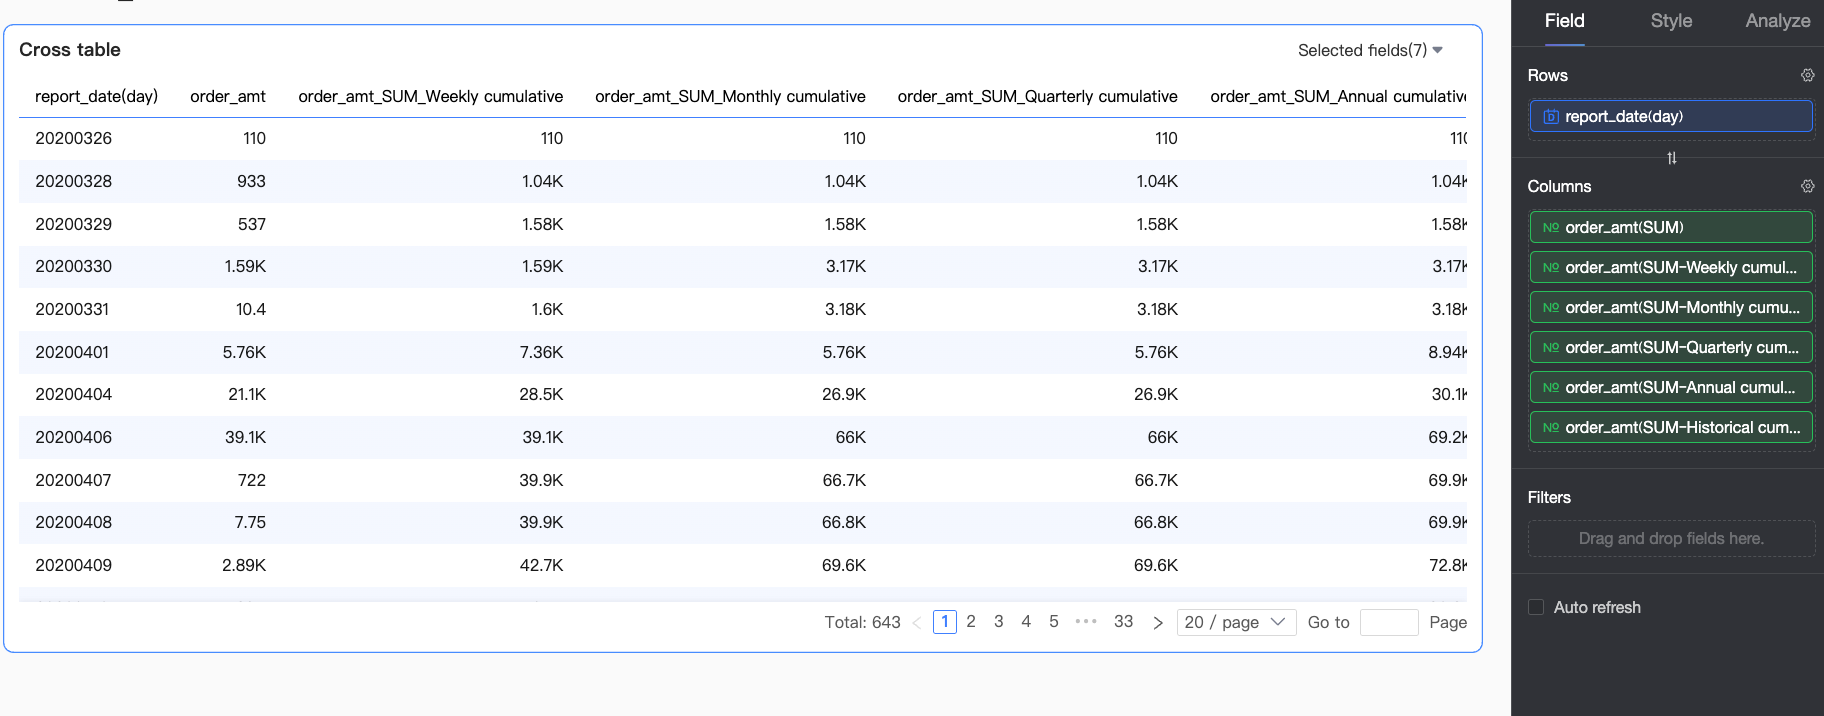Go to page 5
This screenshot has height=716, width=1824.
1053,622
